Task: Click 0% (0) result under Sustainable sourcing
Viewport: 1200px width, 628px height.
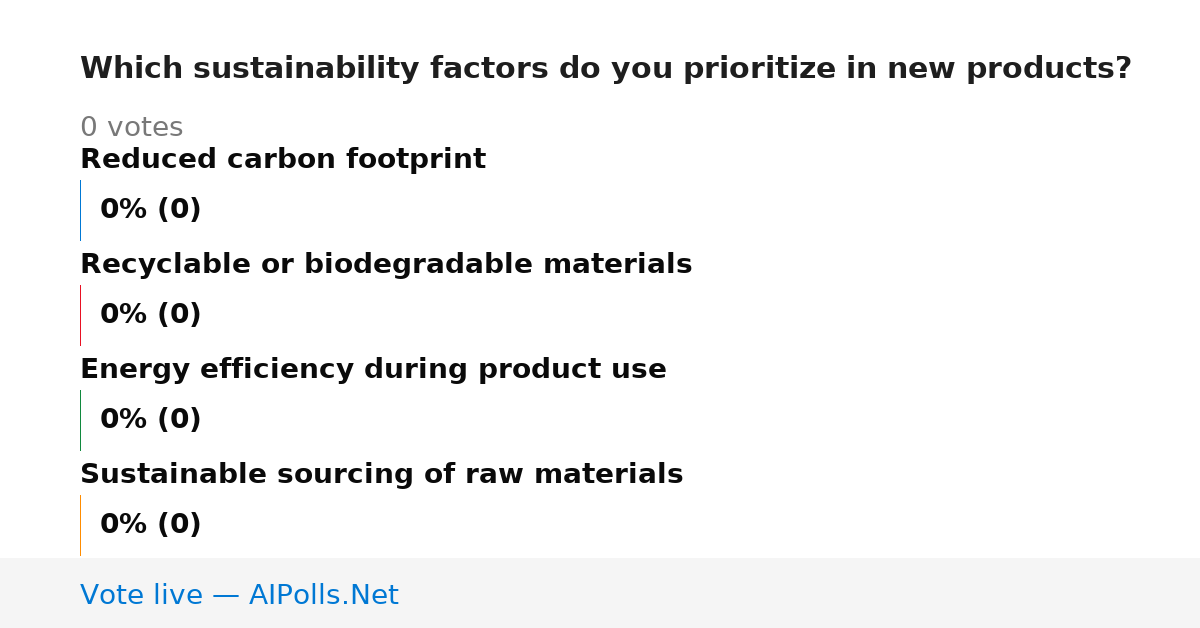Action: [x=151, y=525]
